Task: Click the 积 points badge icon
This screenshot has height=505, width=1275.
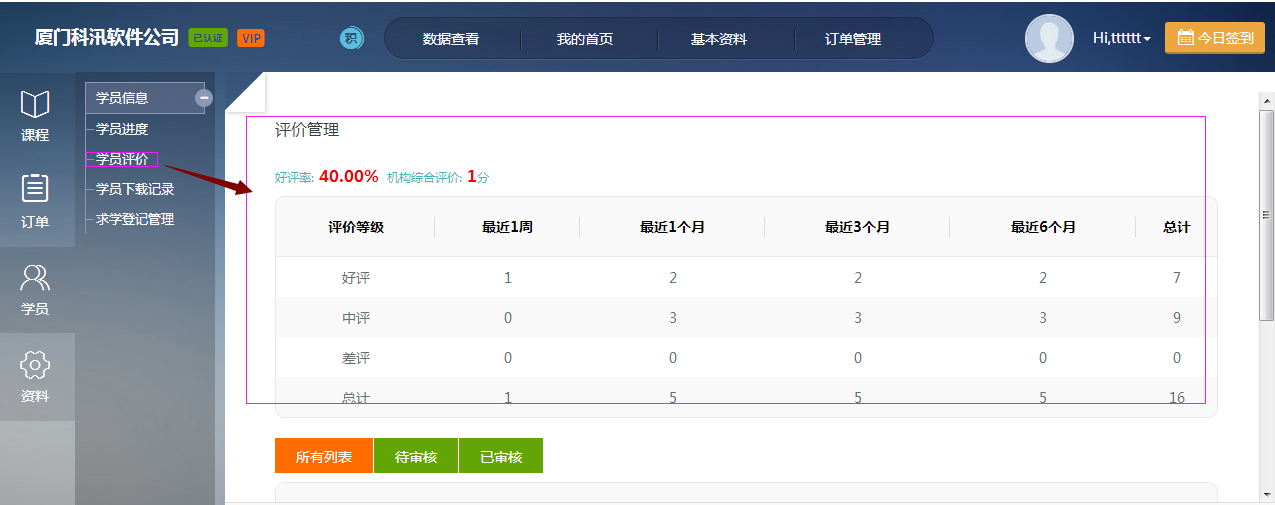Action: click(351, 39)
